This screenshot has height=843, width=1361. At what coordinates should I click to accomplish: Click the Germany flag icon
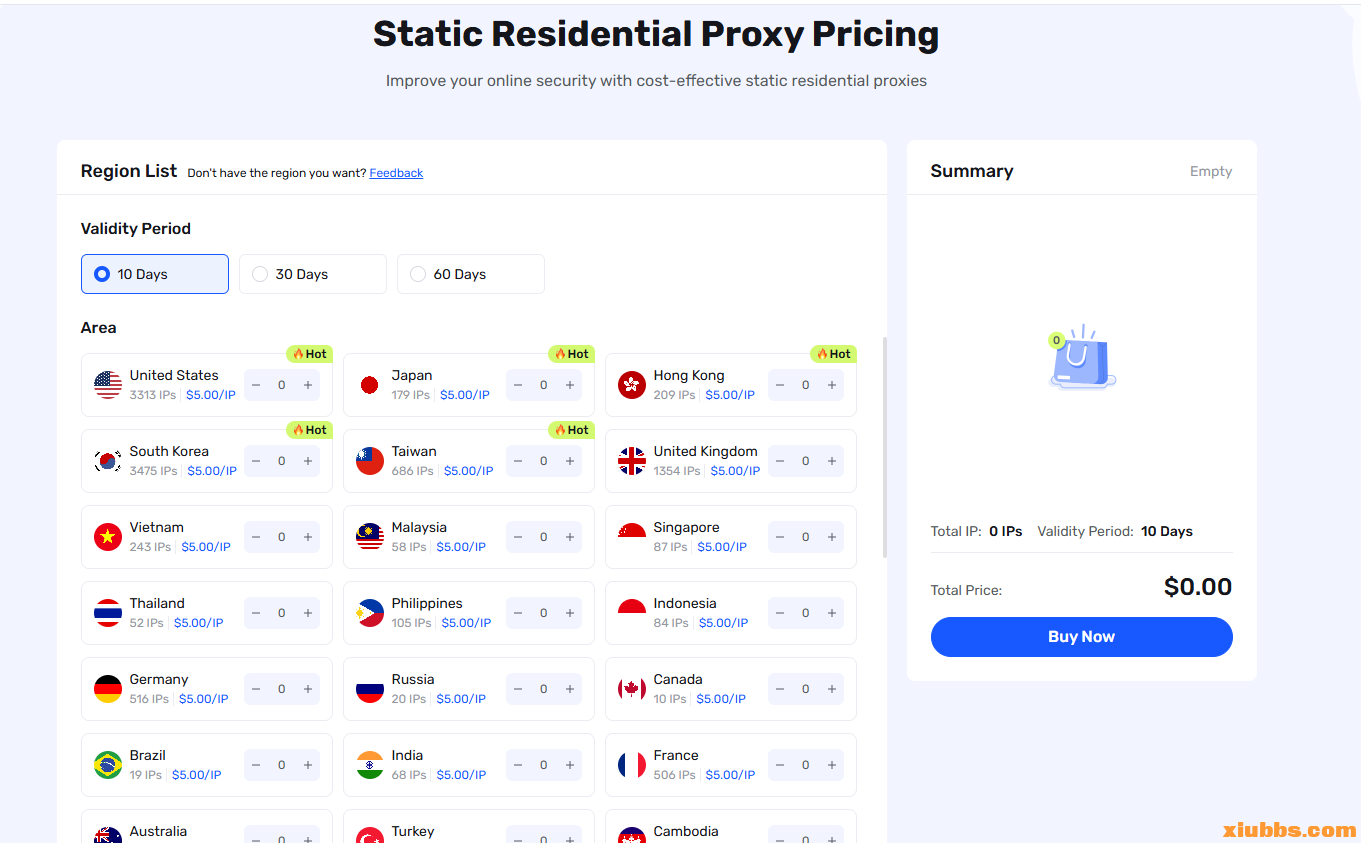tap(108, 689)
